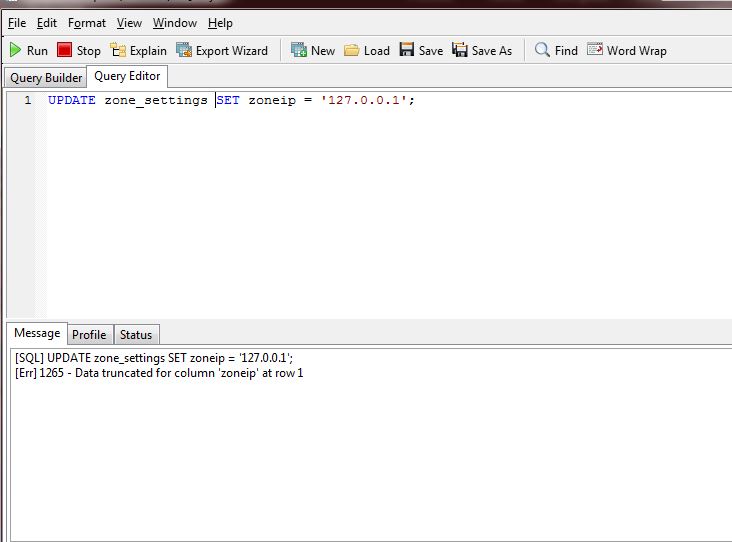Click the Load folder icon
Image resolution: width=732 pixels, height=542 pixels.
coord(352,50)
